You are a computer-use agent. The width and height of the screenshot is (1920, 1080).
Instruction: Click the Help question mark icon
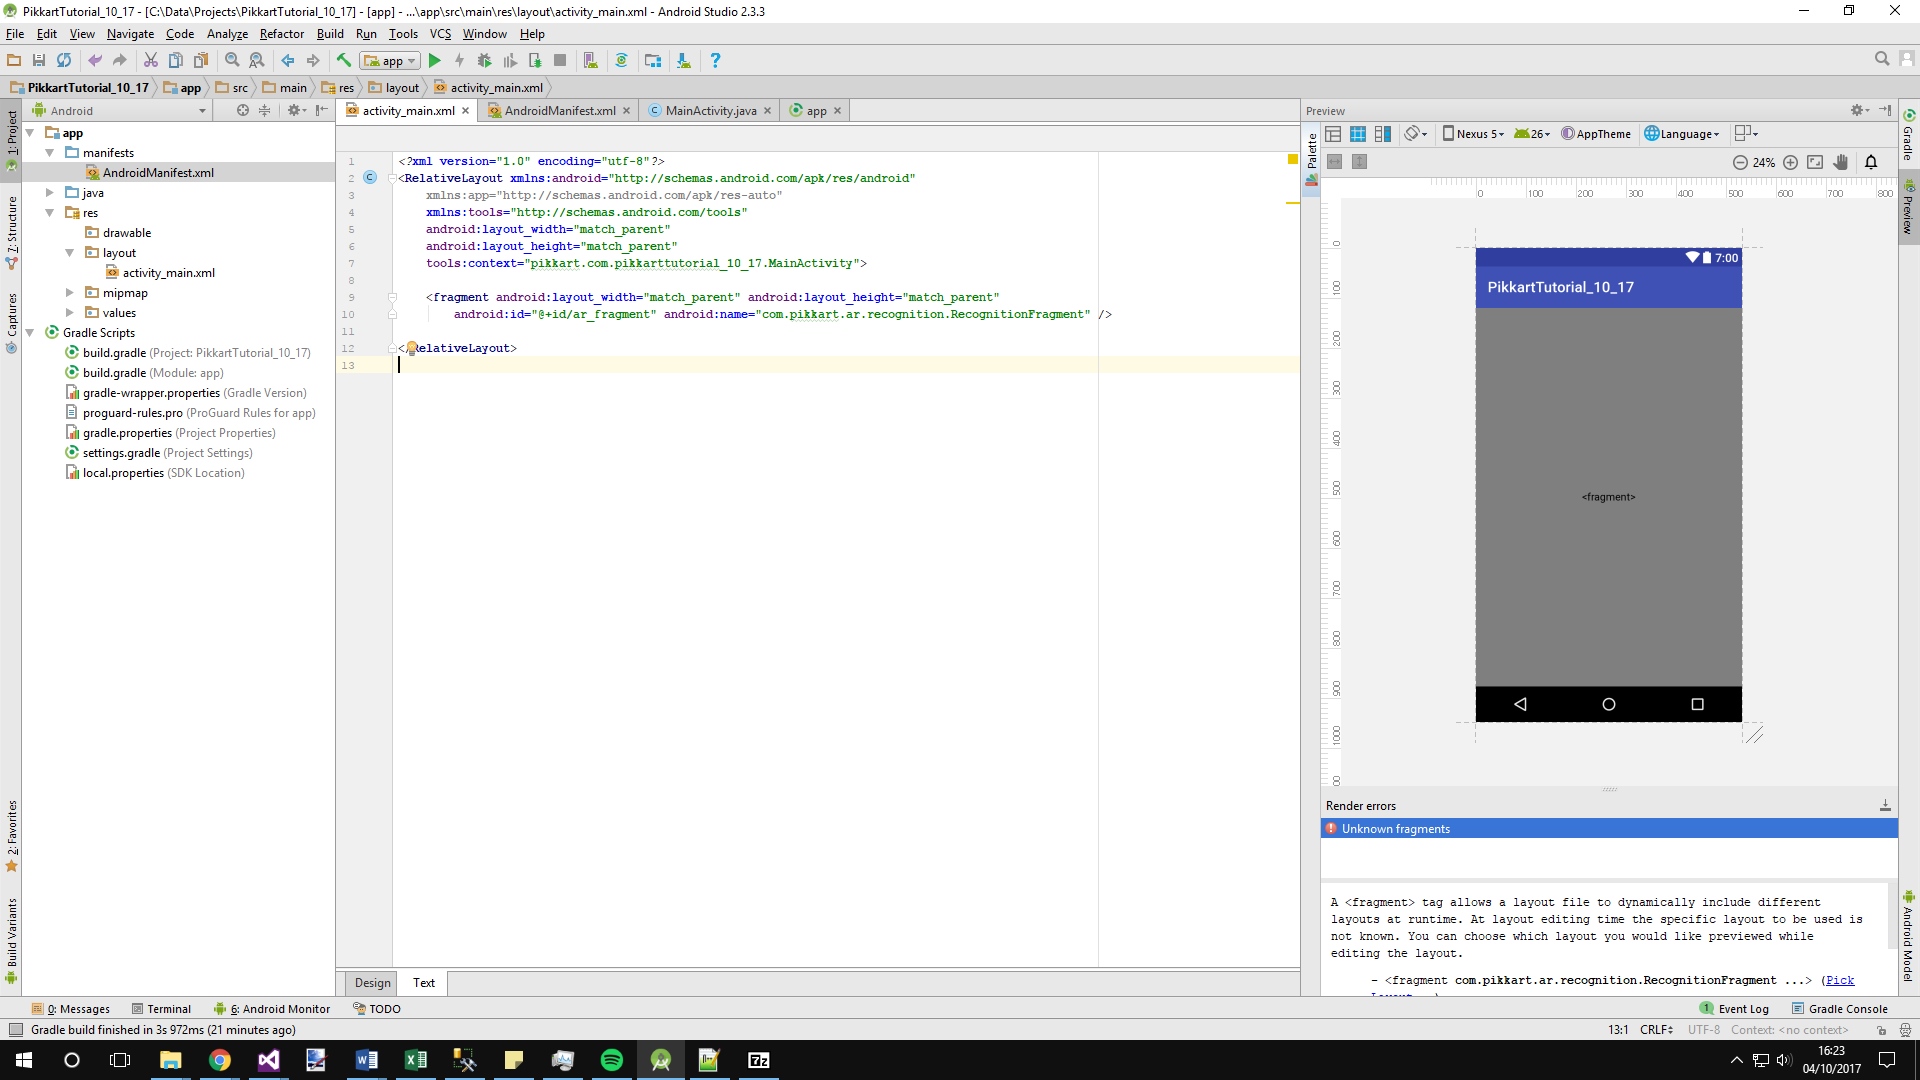point(715,61)
